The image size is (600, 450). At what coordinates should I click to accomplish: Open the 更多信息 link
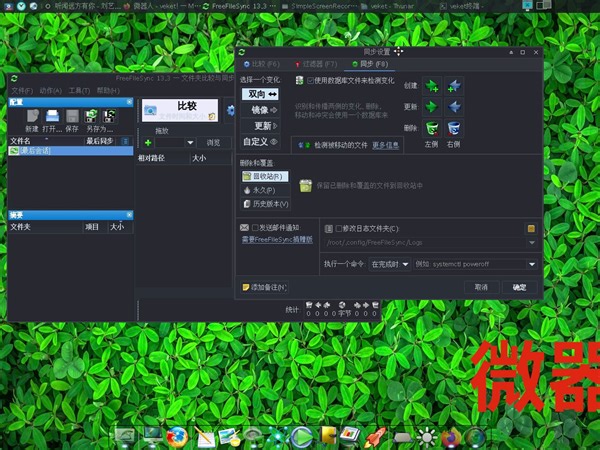pyautogui.click(x=385, y=145)
